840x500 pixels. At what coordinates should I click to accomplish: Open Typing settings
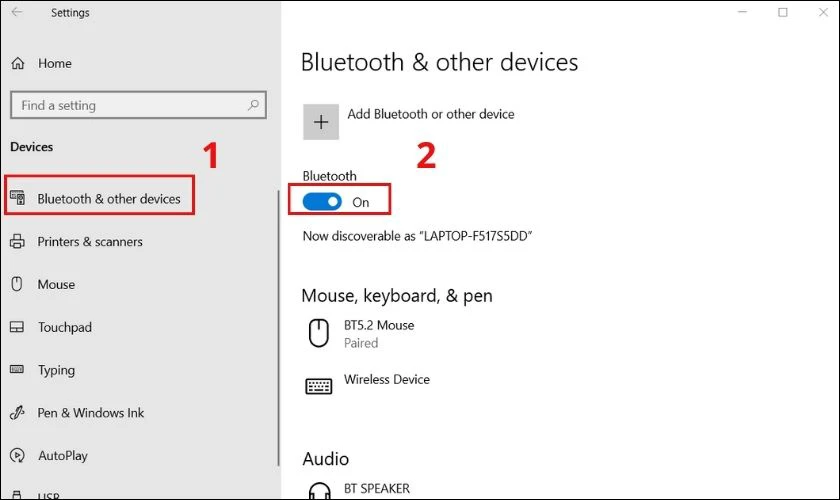tap(56, 370)
